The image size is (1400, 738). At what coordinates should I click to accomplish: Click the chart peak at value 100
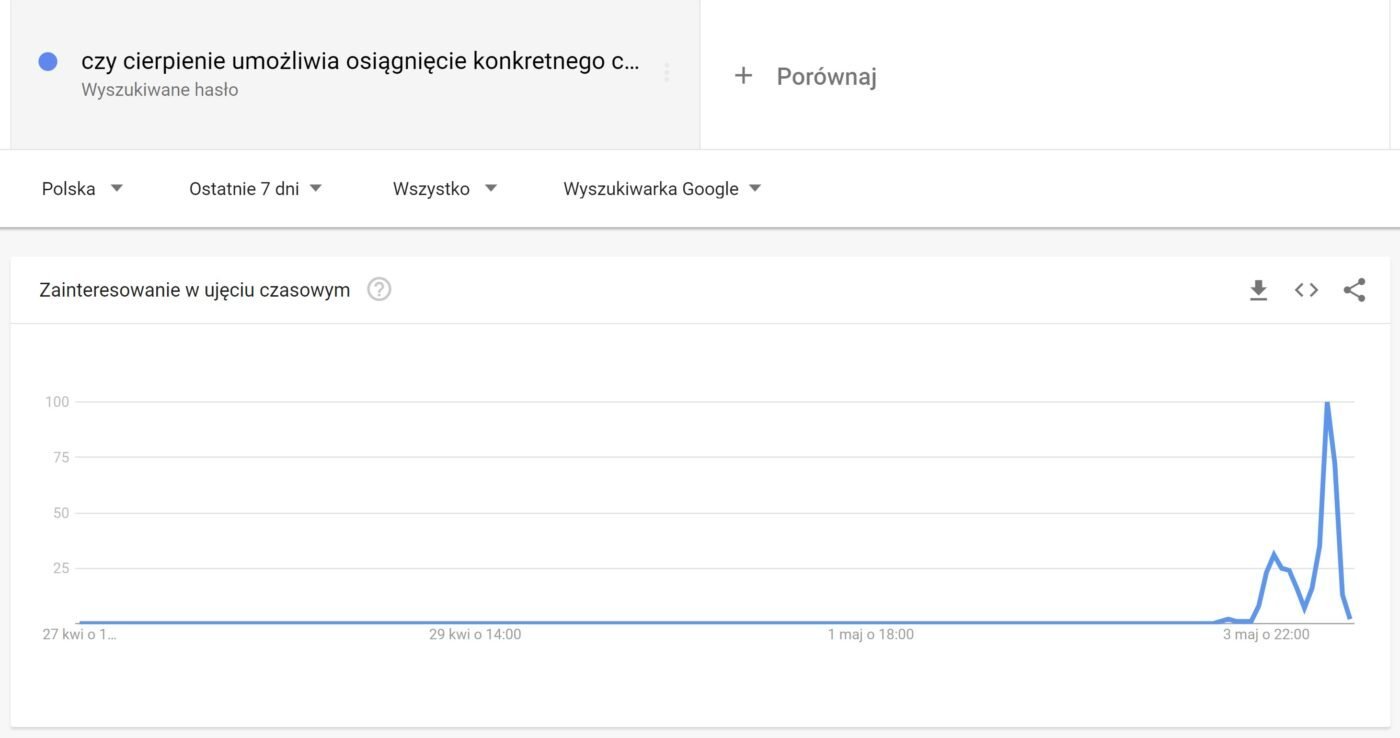tap(1327, 403)
